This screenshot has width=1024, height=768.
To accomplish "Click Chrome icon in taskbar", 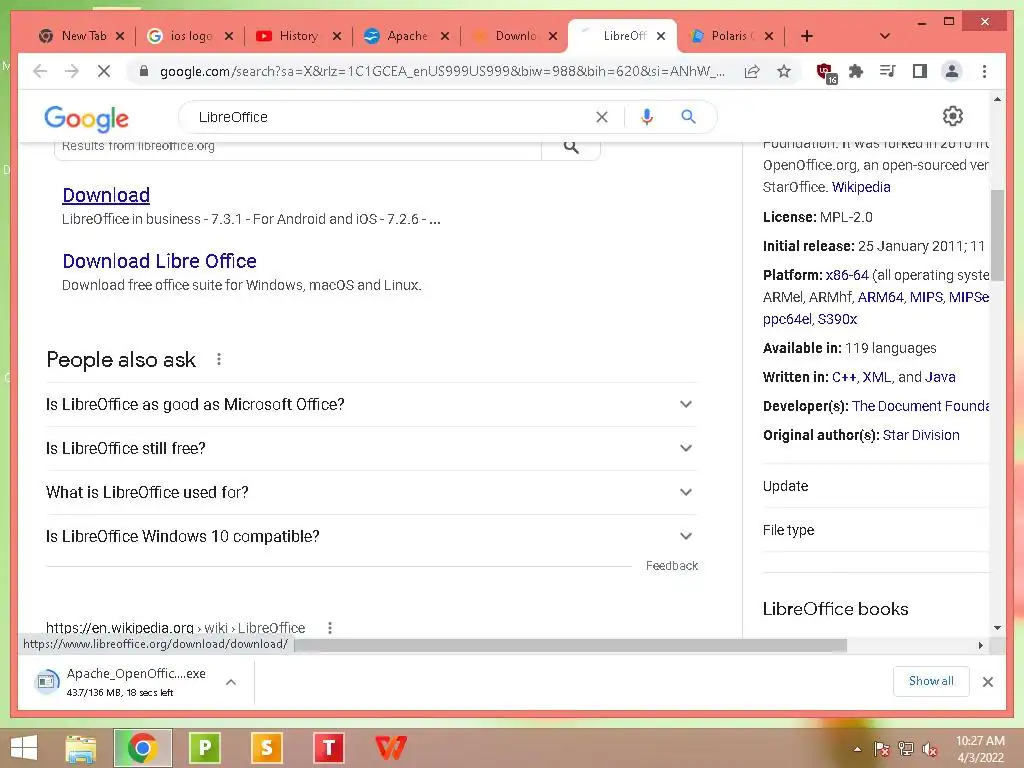I will (142, 748).
